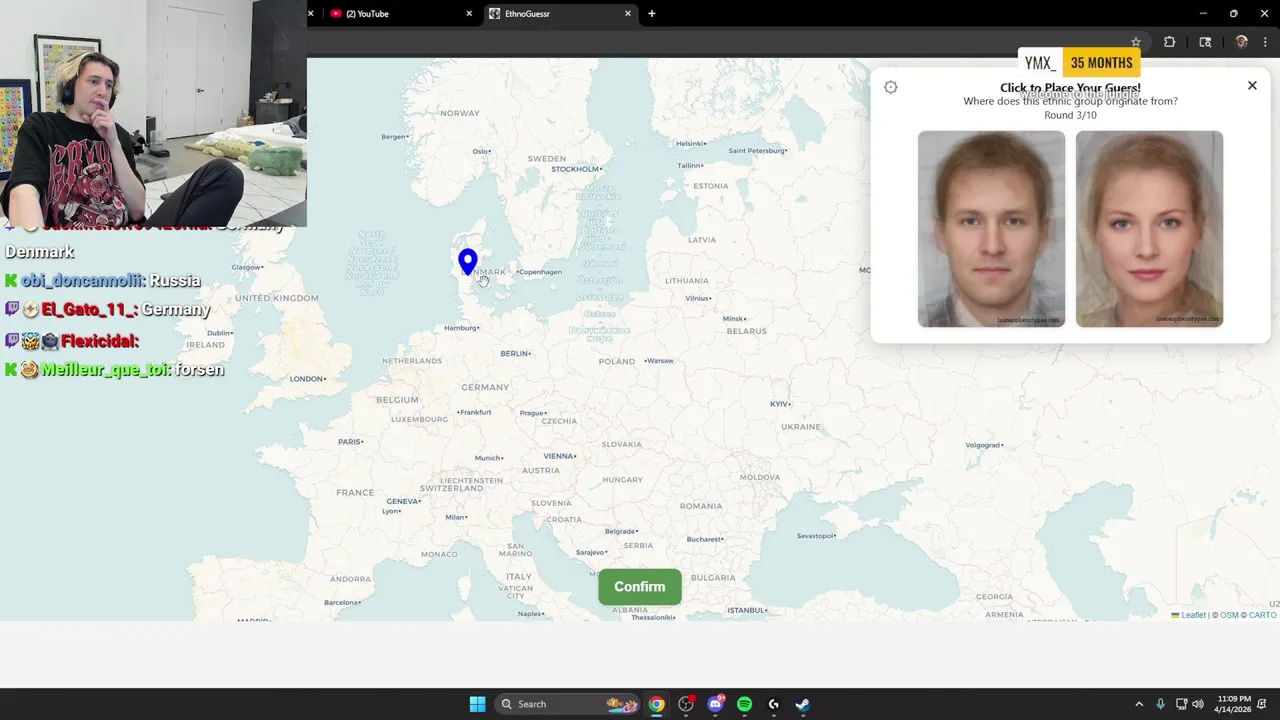Open the Leaflet attribution link
Viewport: 1280px width, 720px height.
coord(1193,615)
